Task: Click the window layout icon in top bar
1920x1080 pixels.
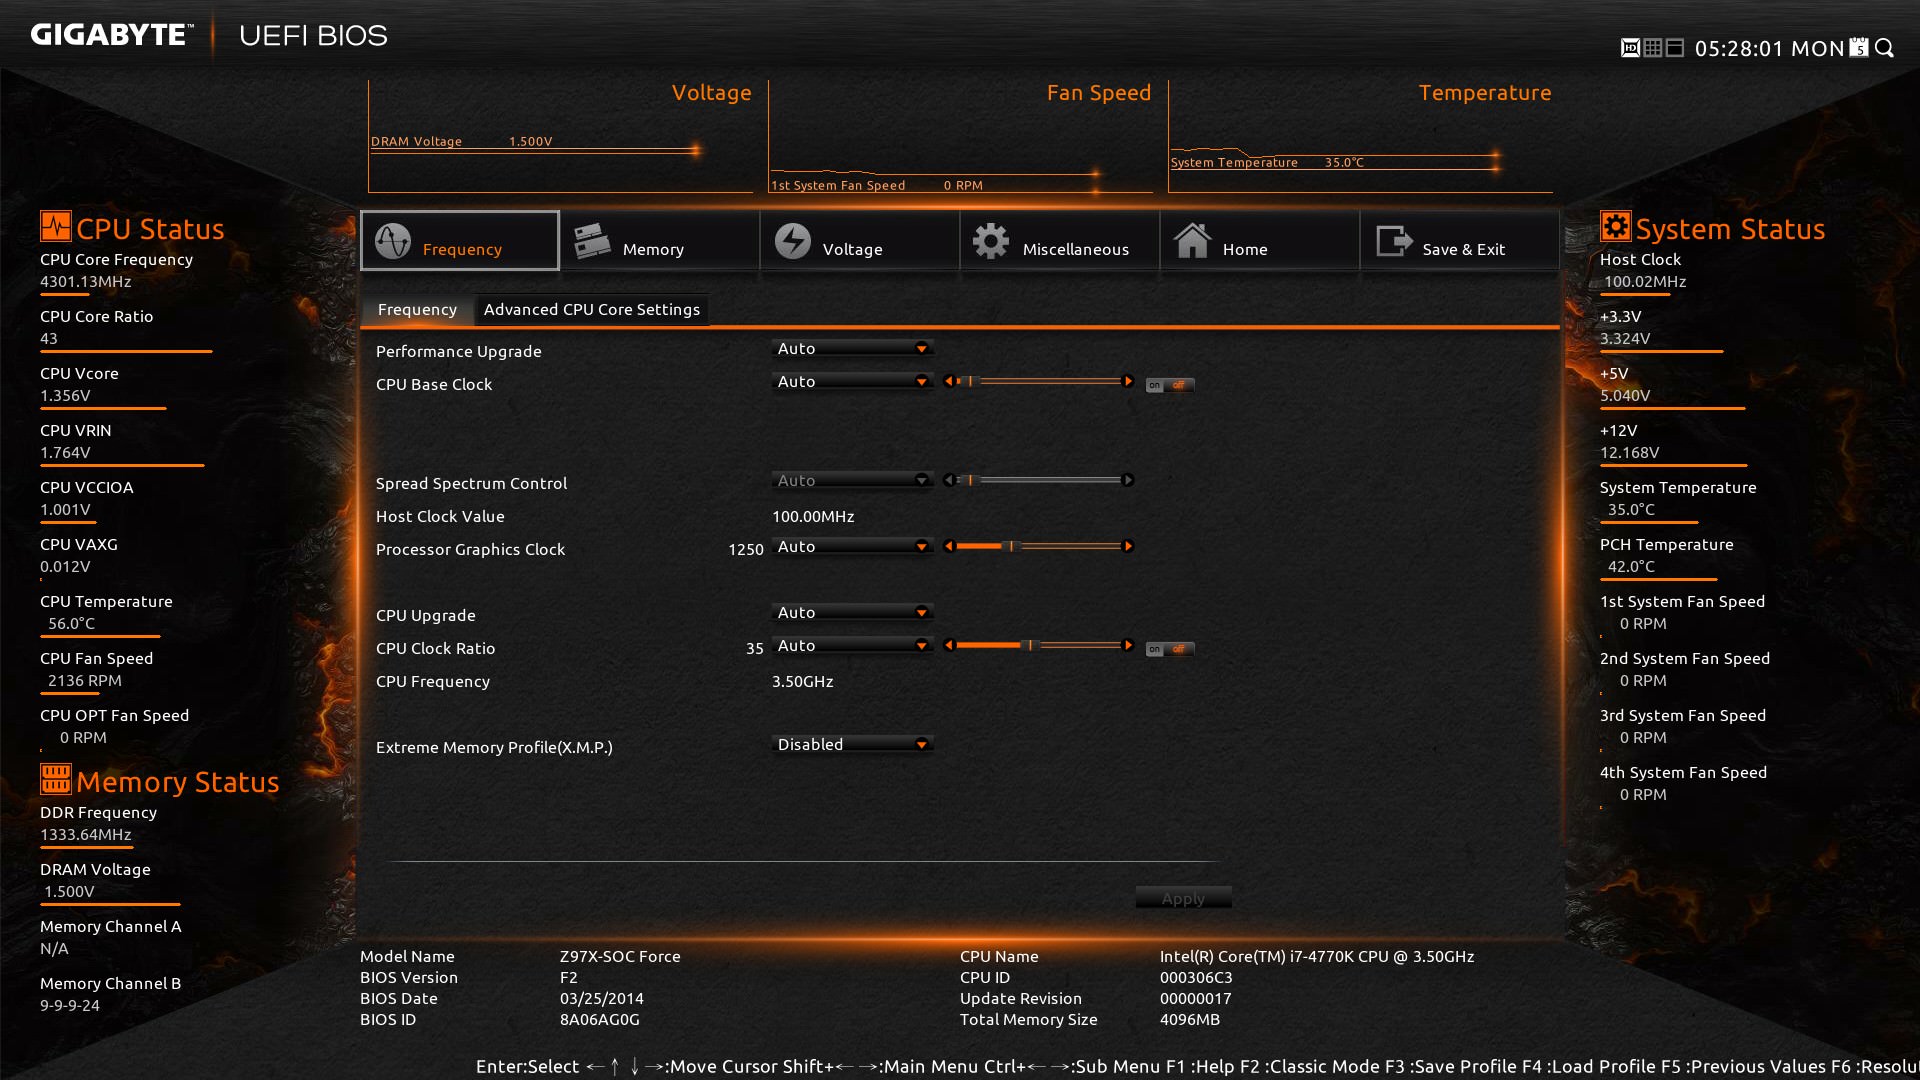Action: (x=1676, y=48)
